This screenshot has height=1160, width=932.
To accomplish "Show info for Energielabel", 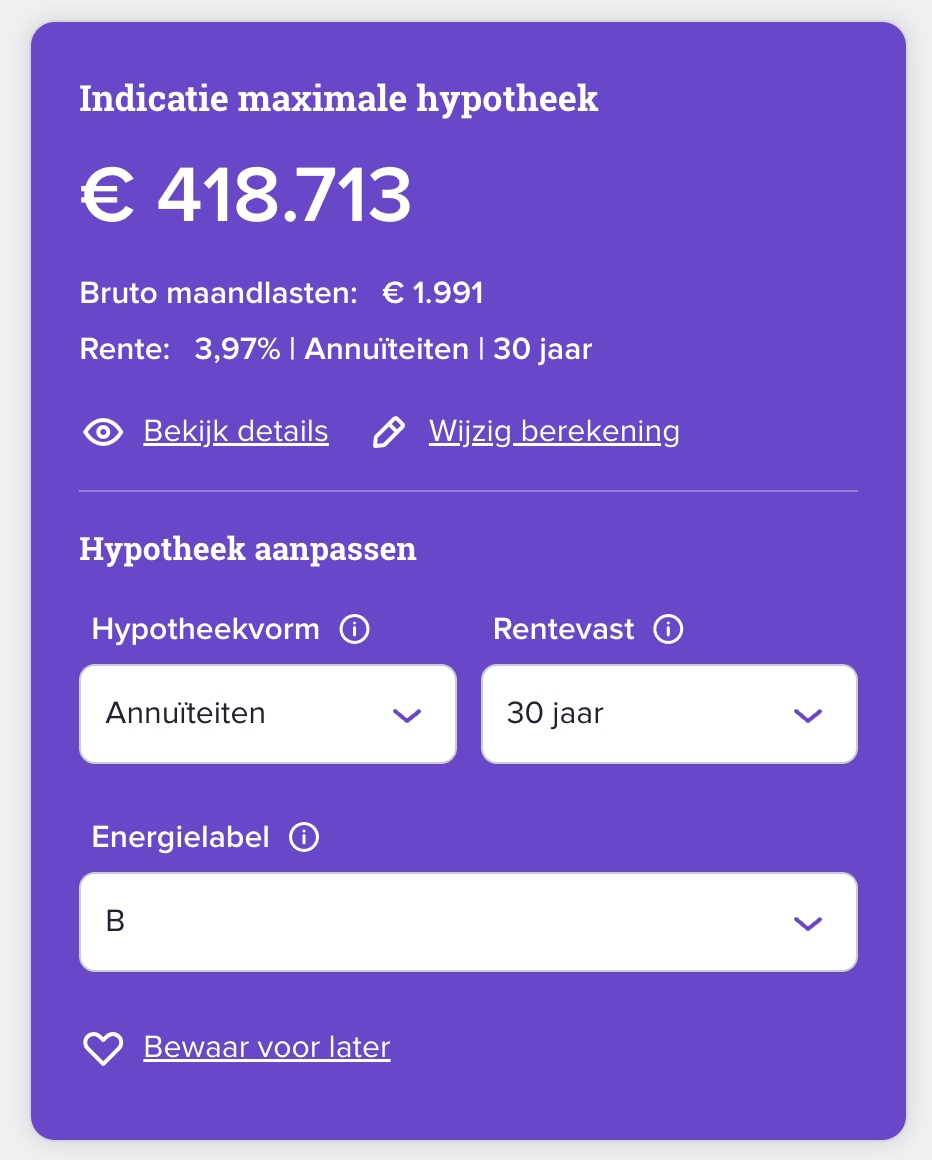I will (x=304, y=838).
